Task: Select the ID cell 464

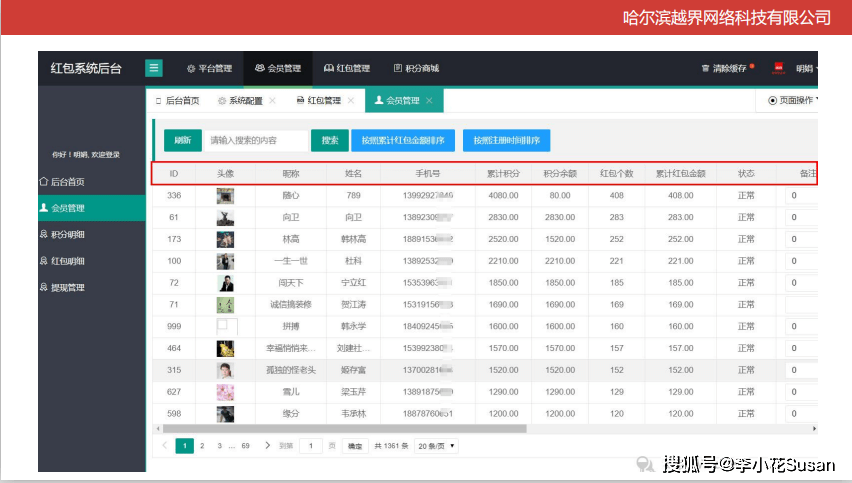Action: pyautogui.click(x=174, y=348)
